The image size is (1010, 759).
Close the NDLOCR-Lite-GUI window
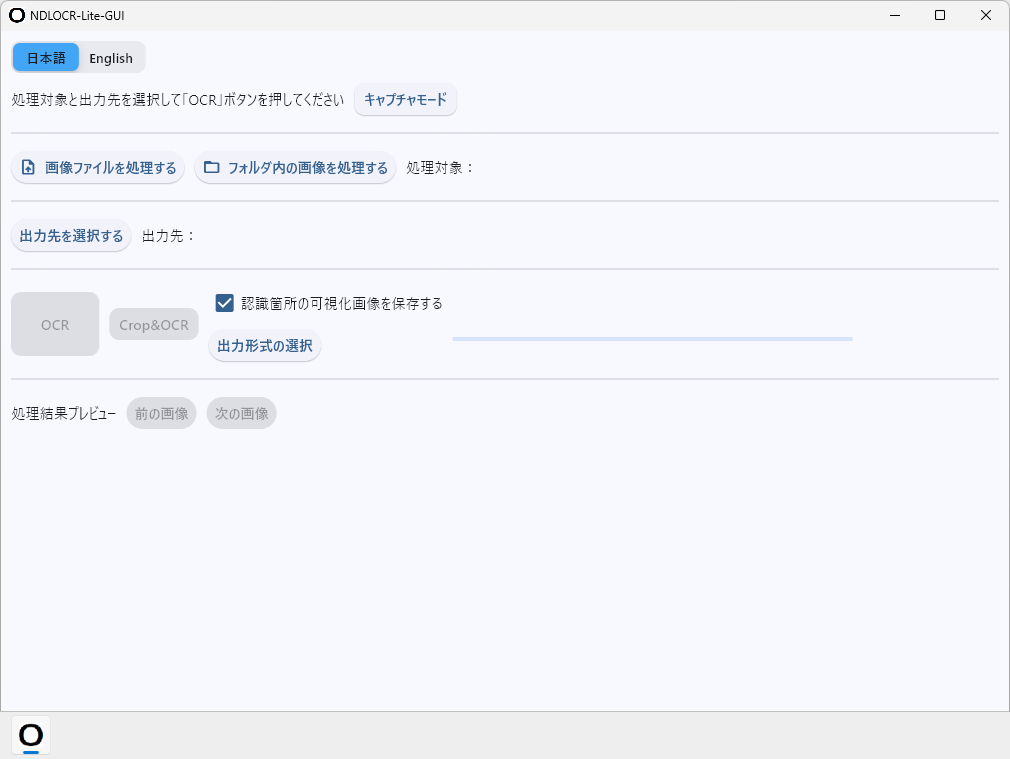pos(985,16)
